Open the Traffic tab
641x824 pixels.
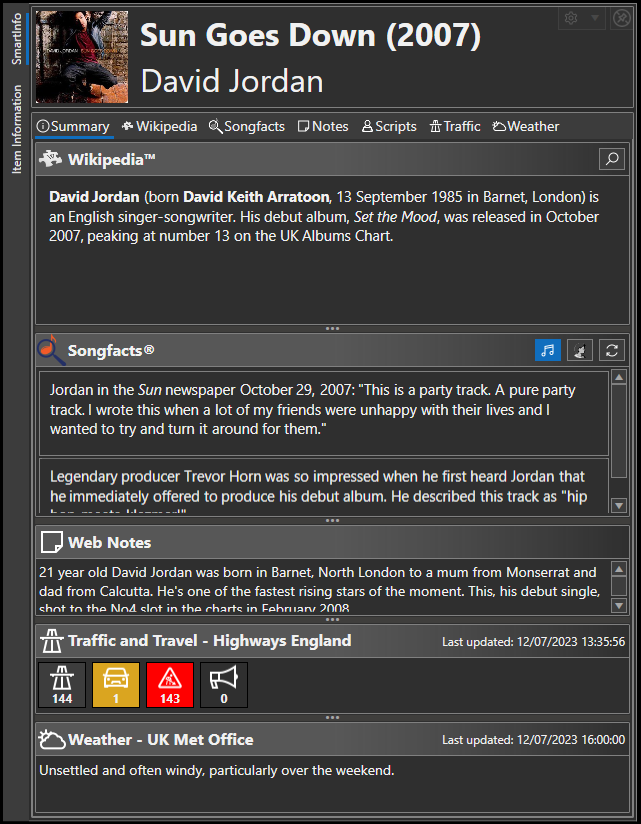(x=455, y=127)
